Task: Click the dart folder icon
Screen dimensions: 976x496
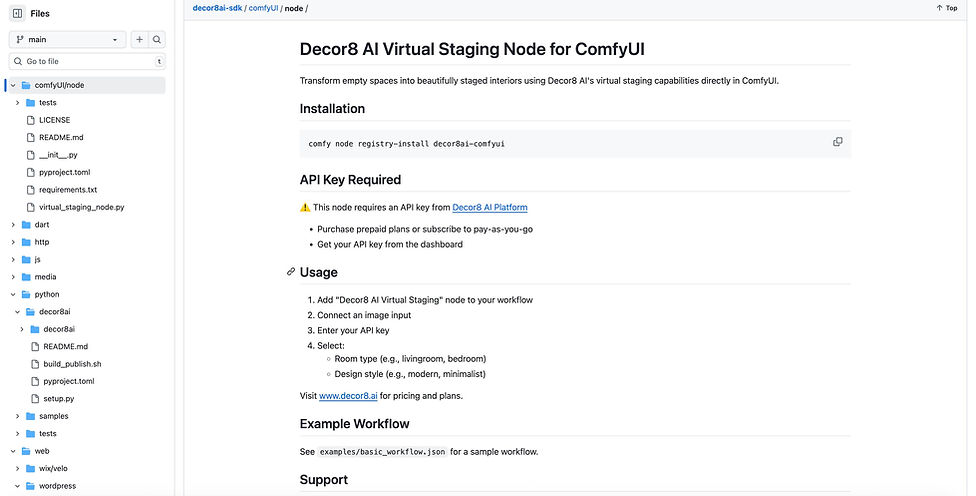Action: click(x=26, y=225)
